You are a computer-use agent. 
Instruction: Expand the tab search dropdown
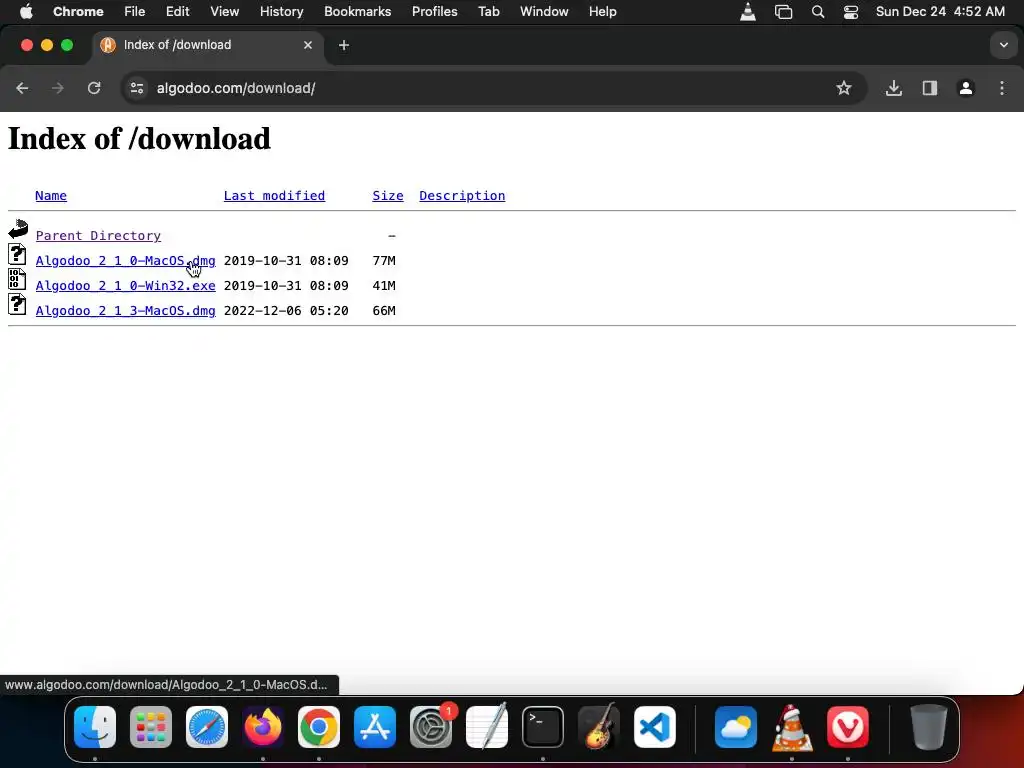pos(1004,45)
